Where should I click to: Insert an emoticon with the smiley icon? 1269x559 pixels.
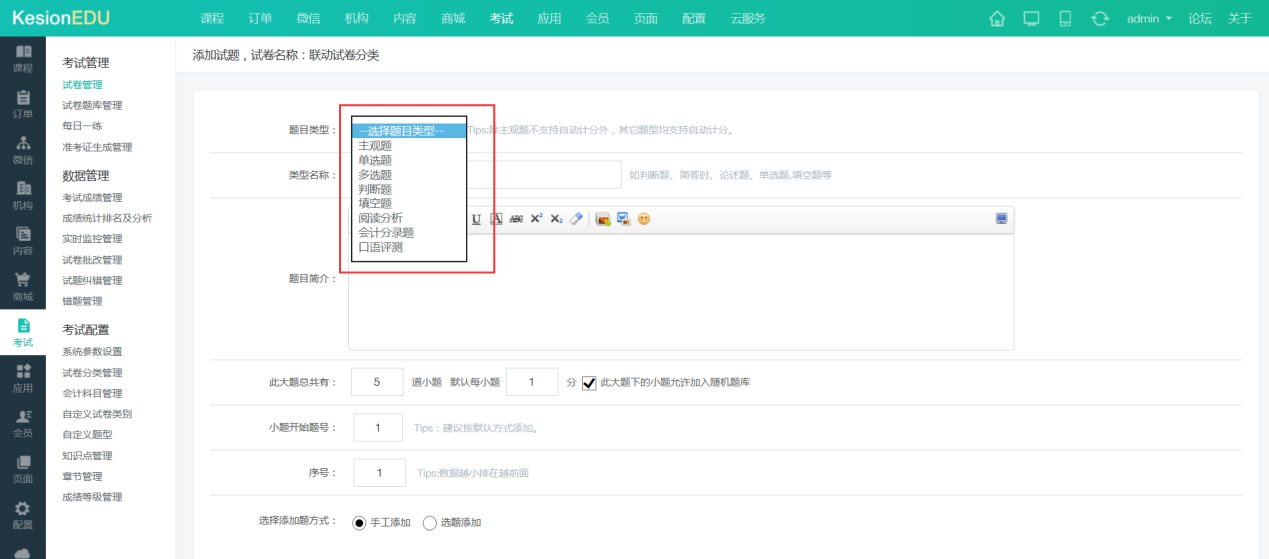[x=644, y=219]
